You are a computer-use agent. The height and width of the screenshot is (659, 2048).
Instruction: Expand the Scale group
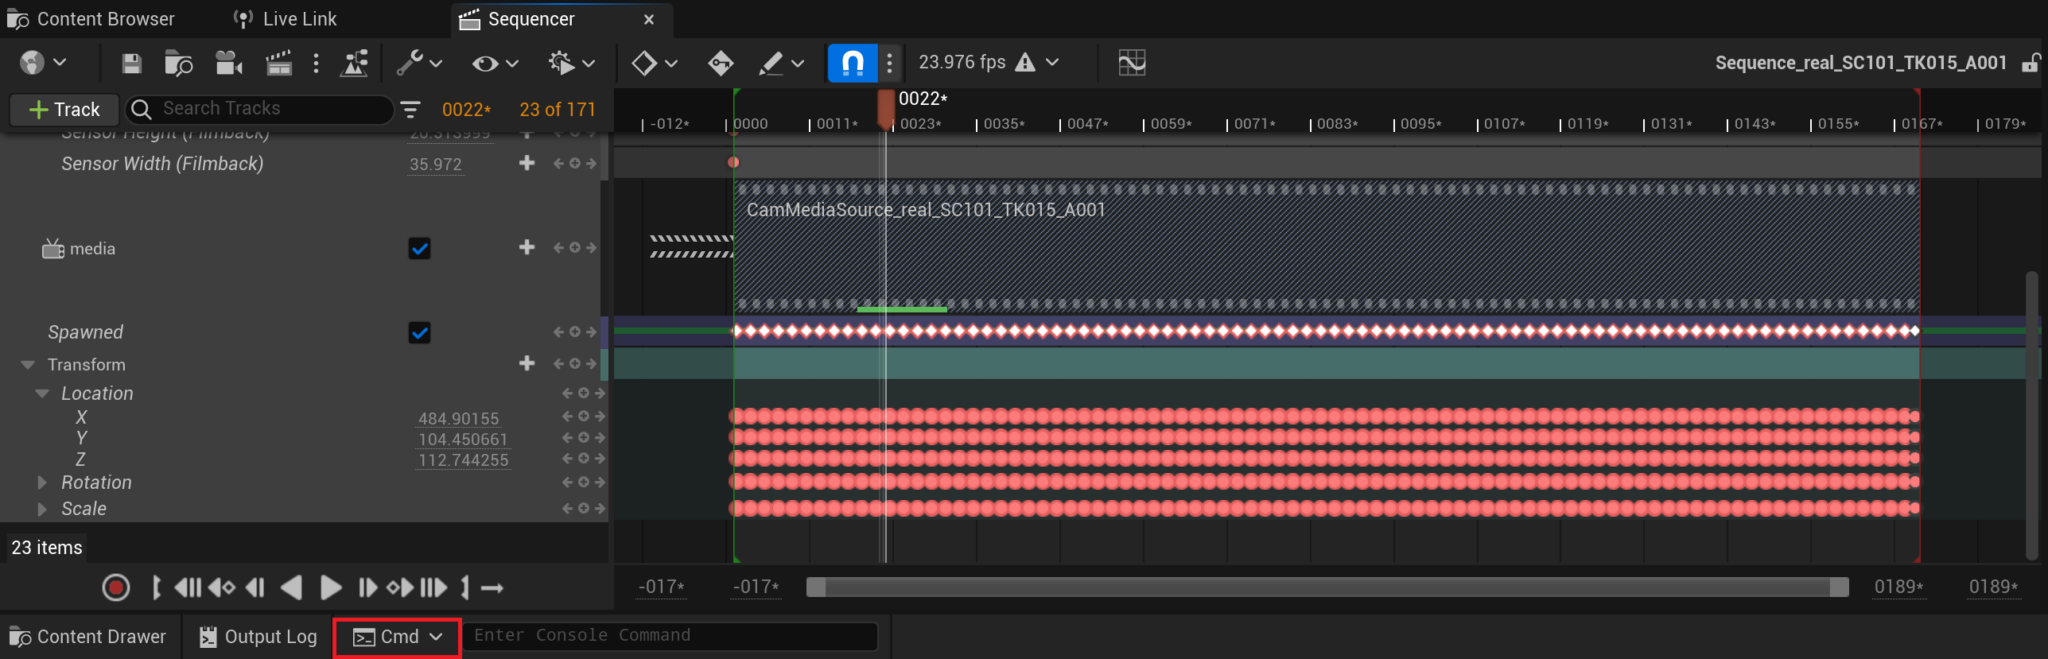(x=42, y=509)
